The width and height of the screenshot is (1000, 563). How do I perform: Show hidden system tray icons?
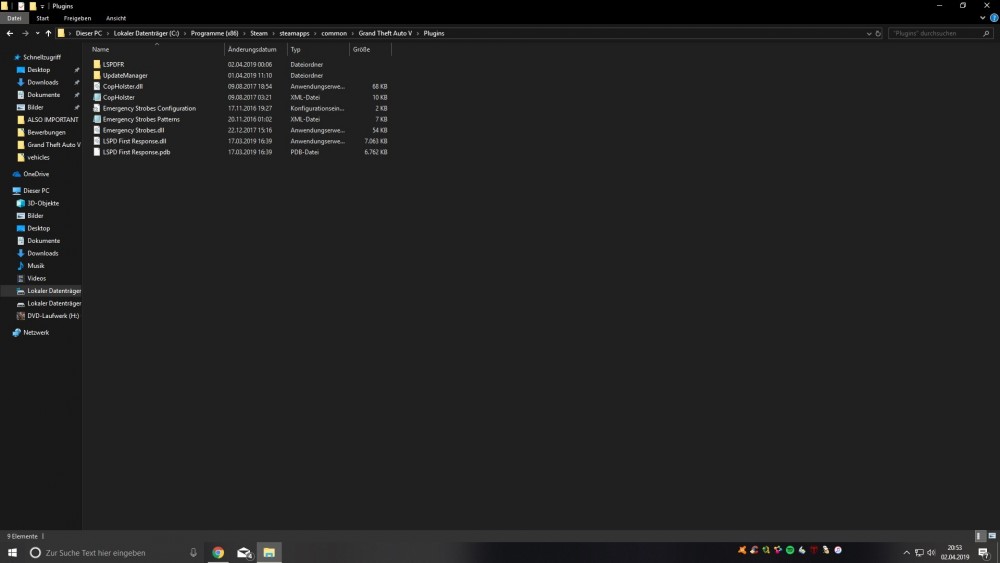(906, 553)
